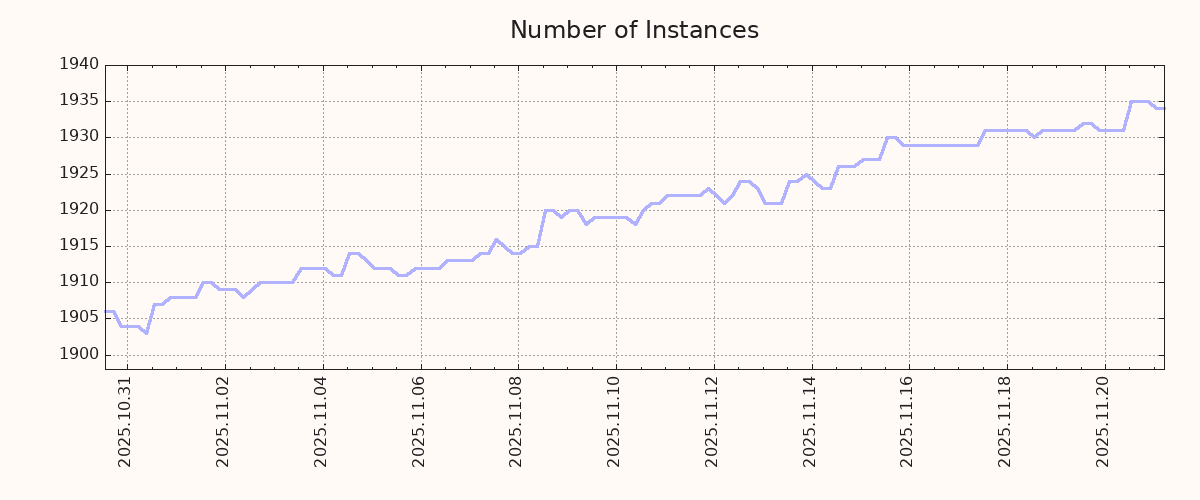Click the 1935 y-axis tick label

click(79, 101)
